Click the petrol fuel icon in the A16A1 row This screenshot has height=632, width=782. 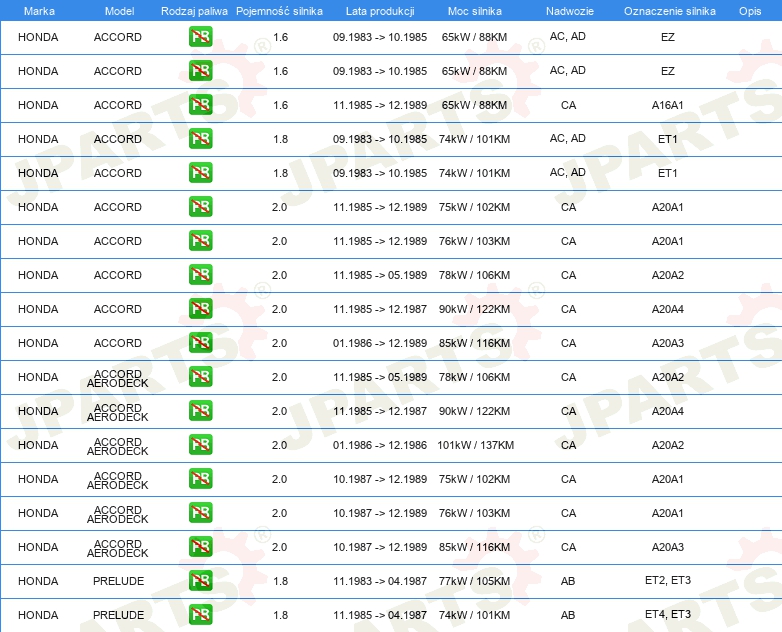pyautogui.click(x=200, y=105)
